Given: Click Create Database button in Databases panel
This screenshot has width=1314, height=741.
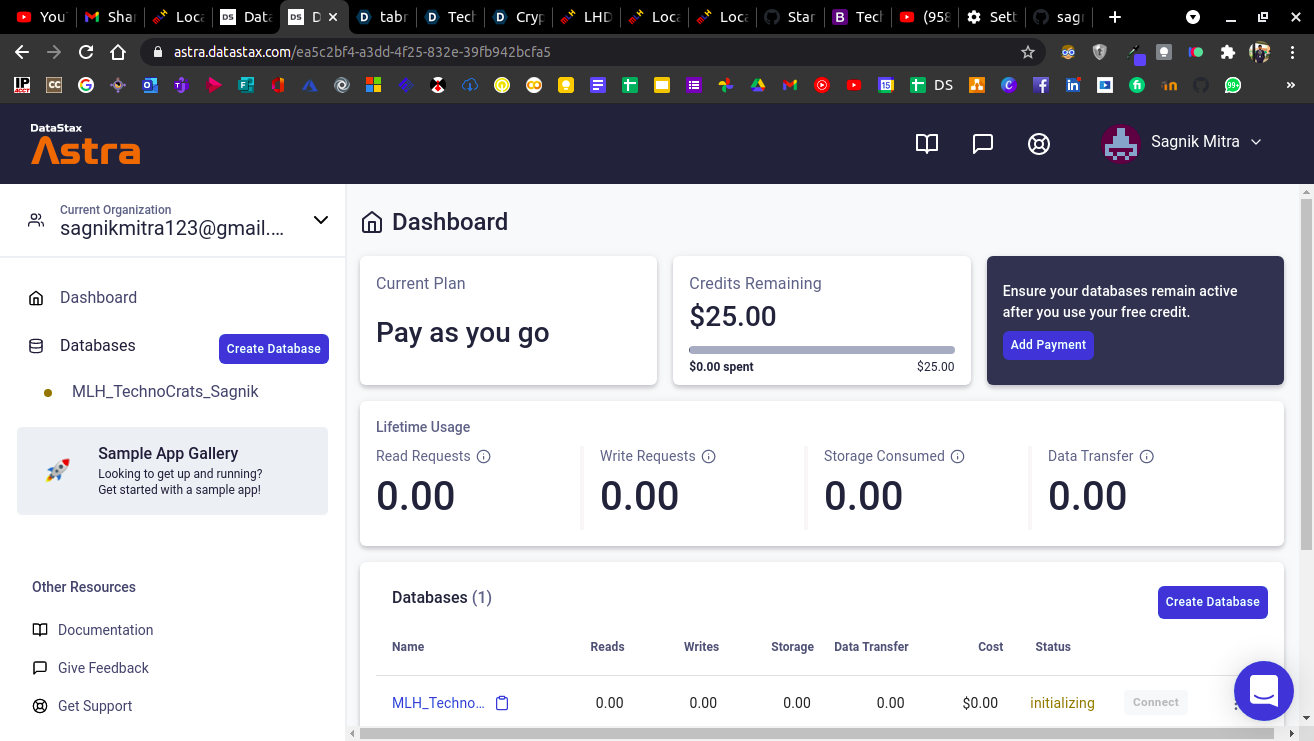Looking at the screenshot, I should point(1212,602).
